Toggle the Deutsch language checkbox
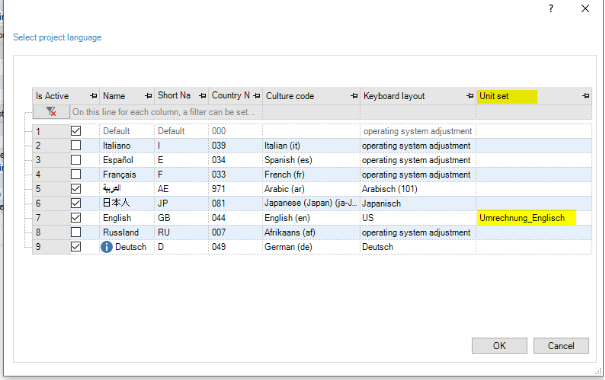Image resolution: width=605 pixels, height=380 pixels. (76, 247)
